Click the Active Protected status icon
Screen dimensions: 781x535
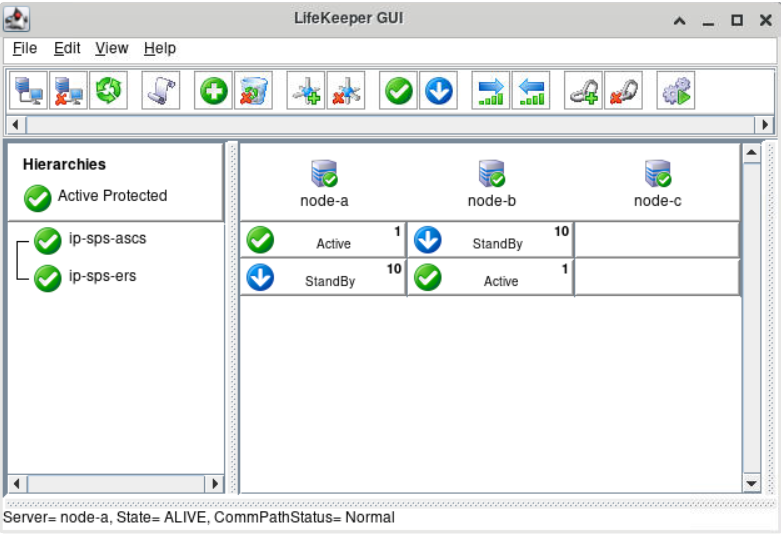(x=37, y=198)
